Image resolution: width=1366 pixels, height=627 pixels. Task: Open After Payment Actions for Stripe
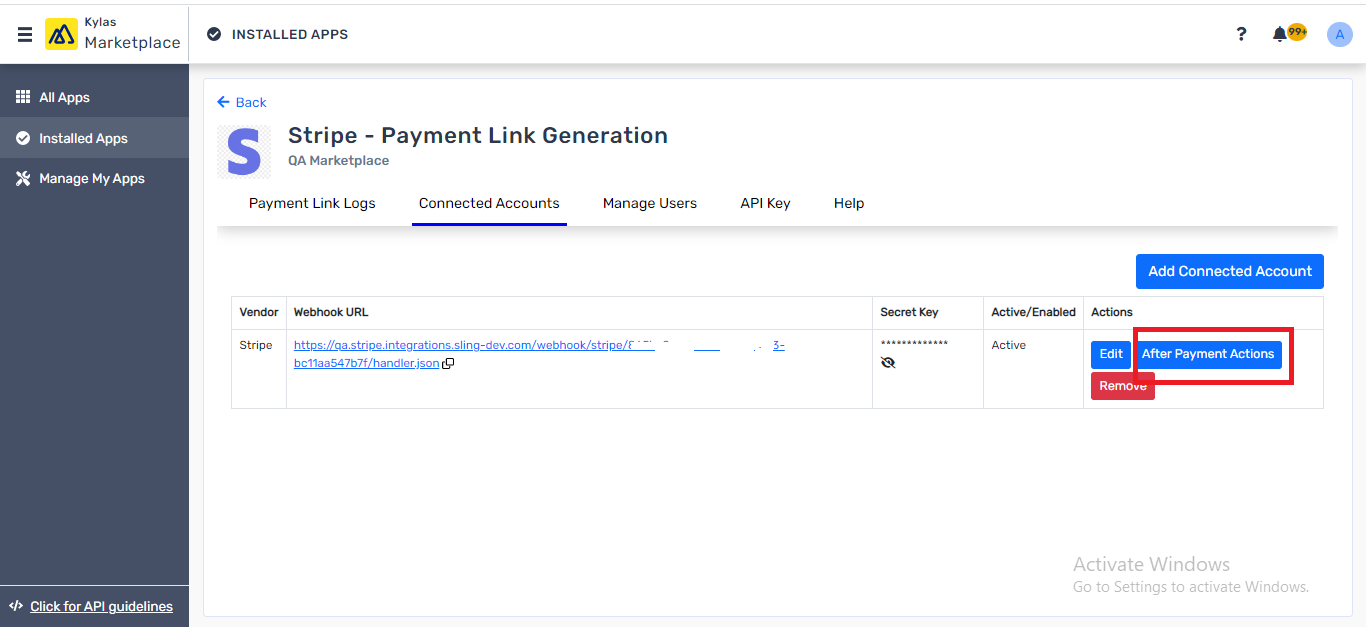click(1208, 354)
